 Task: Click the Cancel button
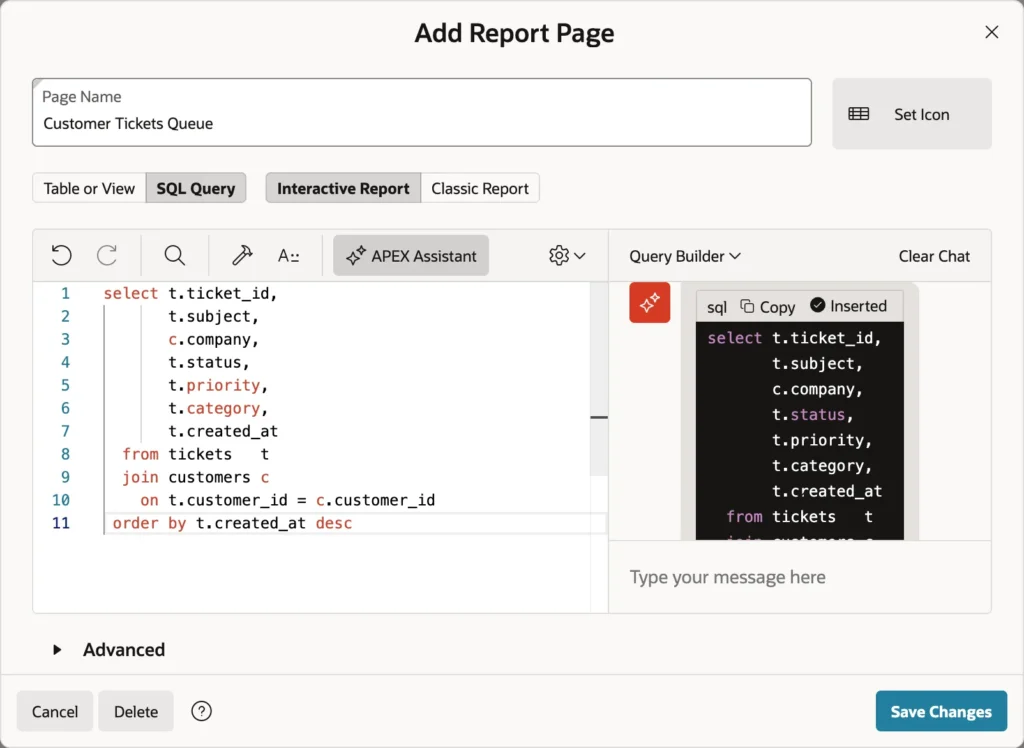click(x=55, y=711)
